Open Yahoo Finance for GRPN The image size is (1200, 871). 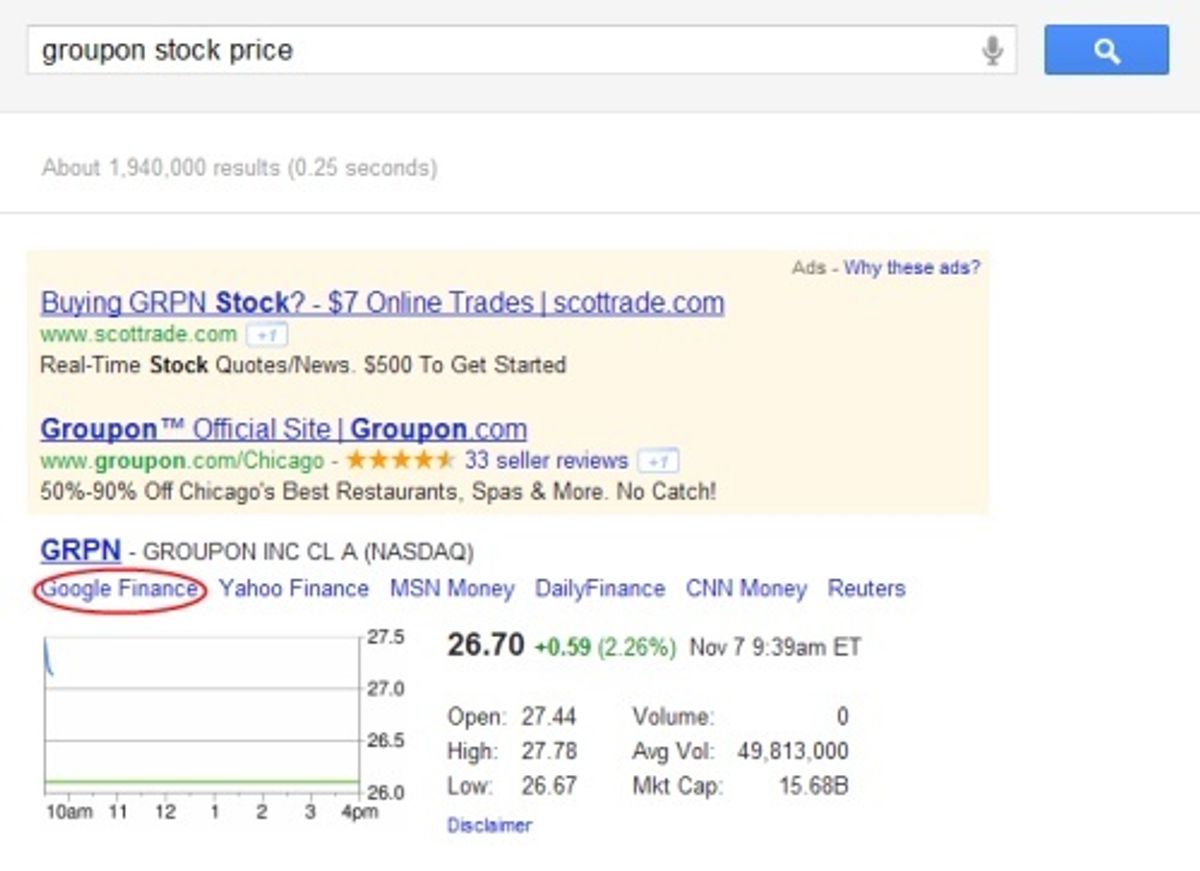coord(295,589)
